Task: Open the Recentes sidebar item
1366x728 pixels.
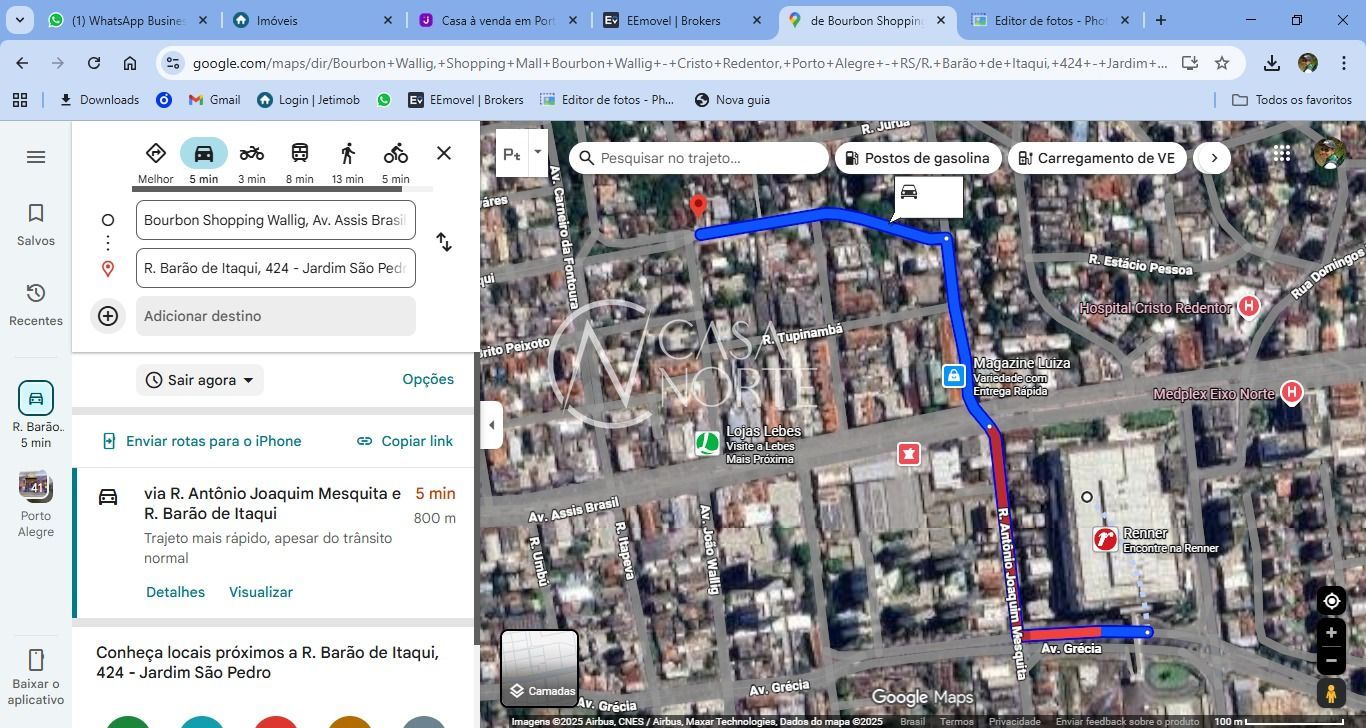Action: (36, 302)
